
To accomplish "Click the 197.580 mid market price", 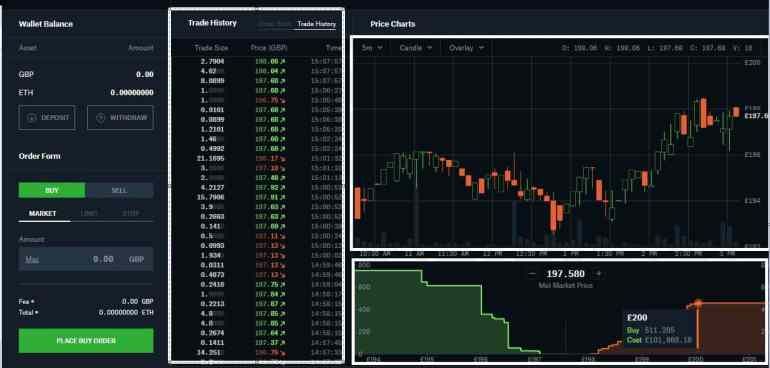I will (565, 274).
